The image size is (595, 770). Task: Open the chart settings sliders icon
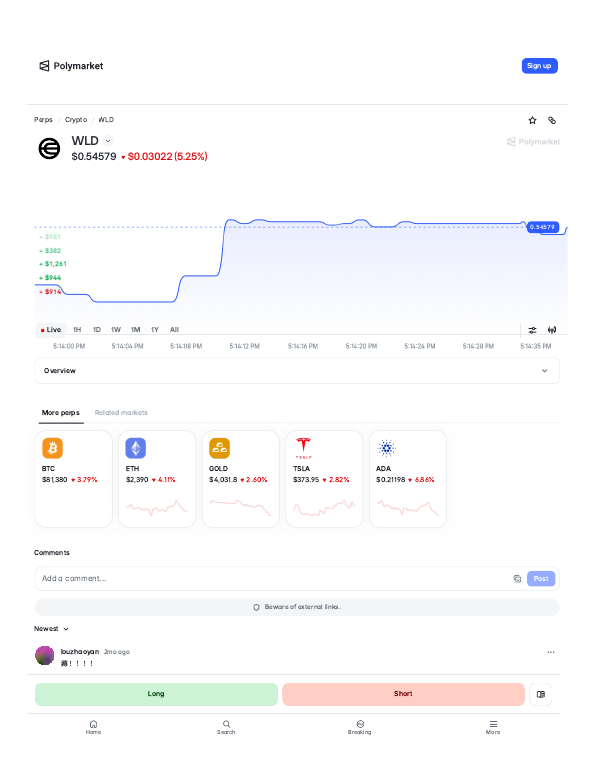click(x=532, y=330)
